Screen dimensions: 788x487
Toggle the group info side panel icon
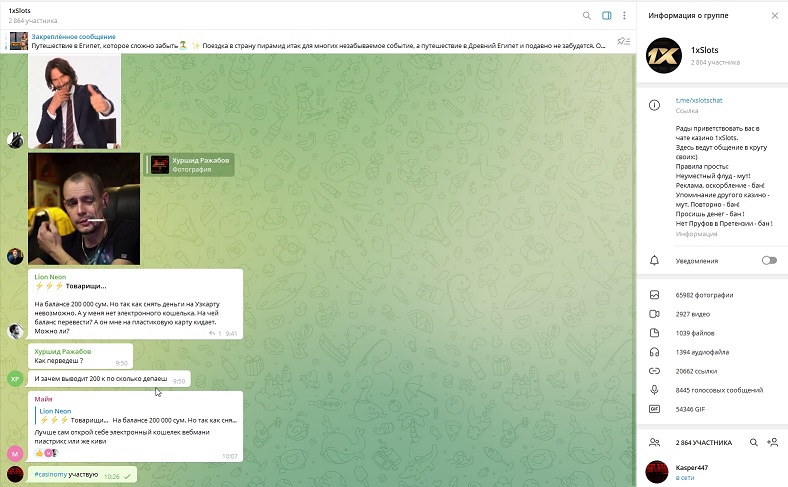(x=607, y=16)
